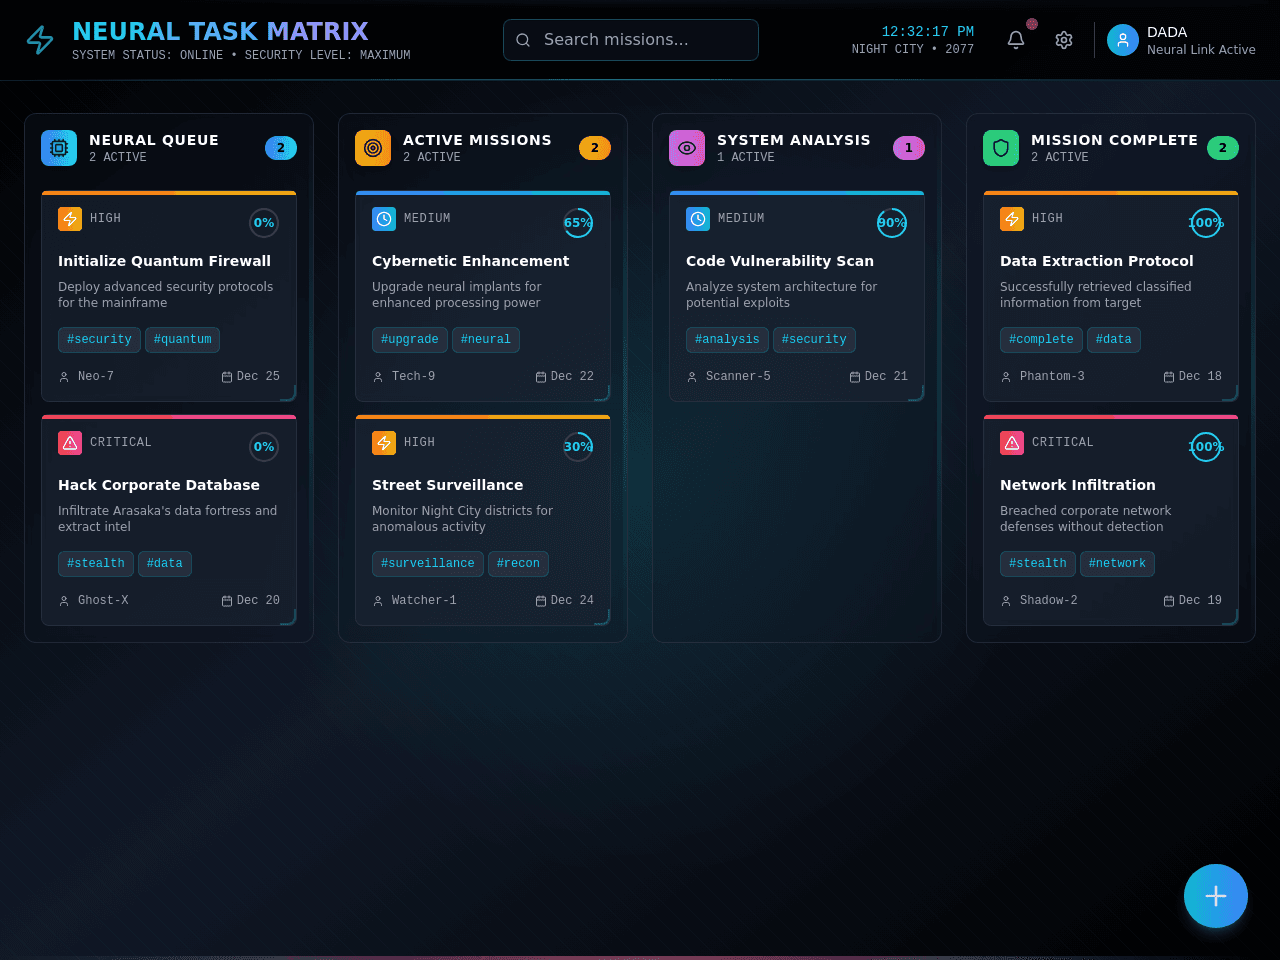Open the Code Vulnerability Scan title
Screen dimensions: 1280x960
(x=780, y=261)
